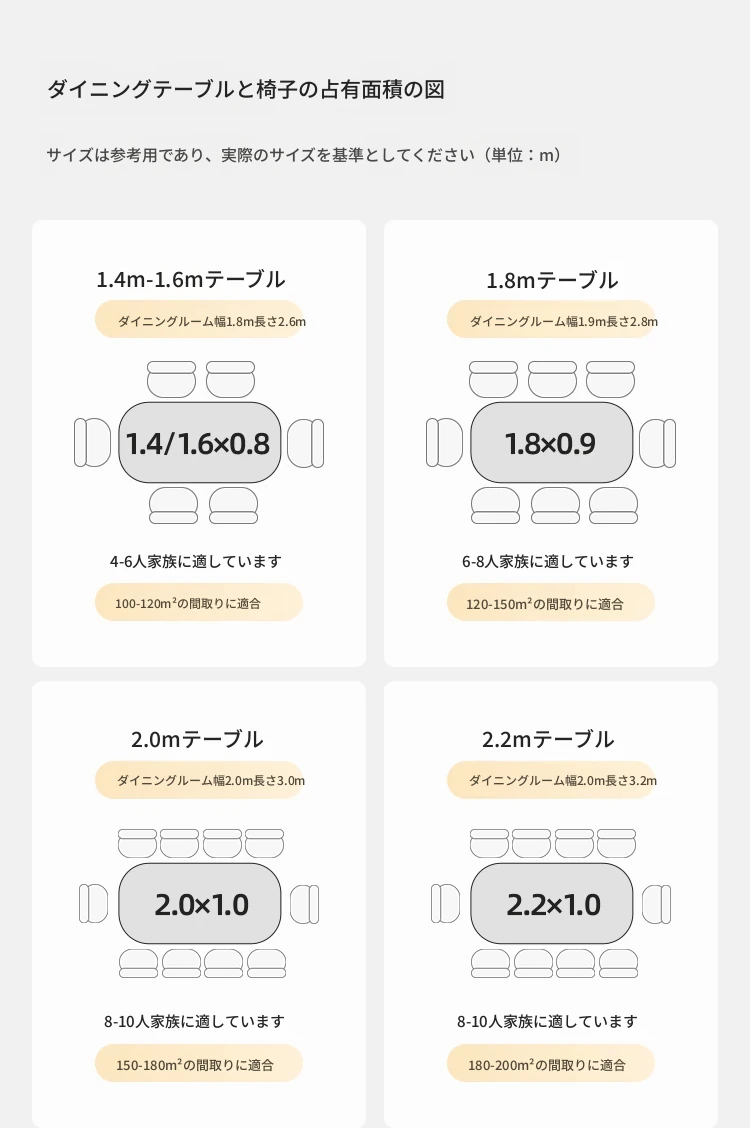
Task: Select the 幅2.0m長さ3.2m dining room badge
Action: pyautogui.click(x=552, y=780)
